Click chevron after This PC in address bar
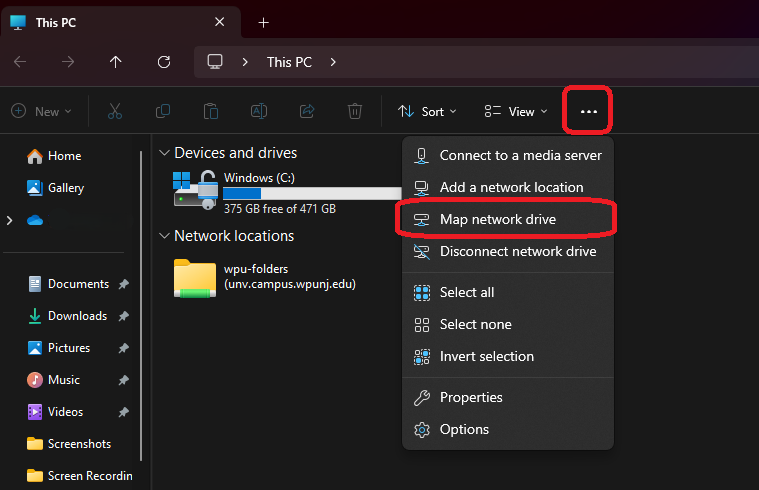The width and height of the screenshot is (759, 490). [333, 62]
